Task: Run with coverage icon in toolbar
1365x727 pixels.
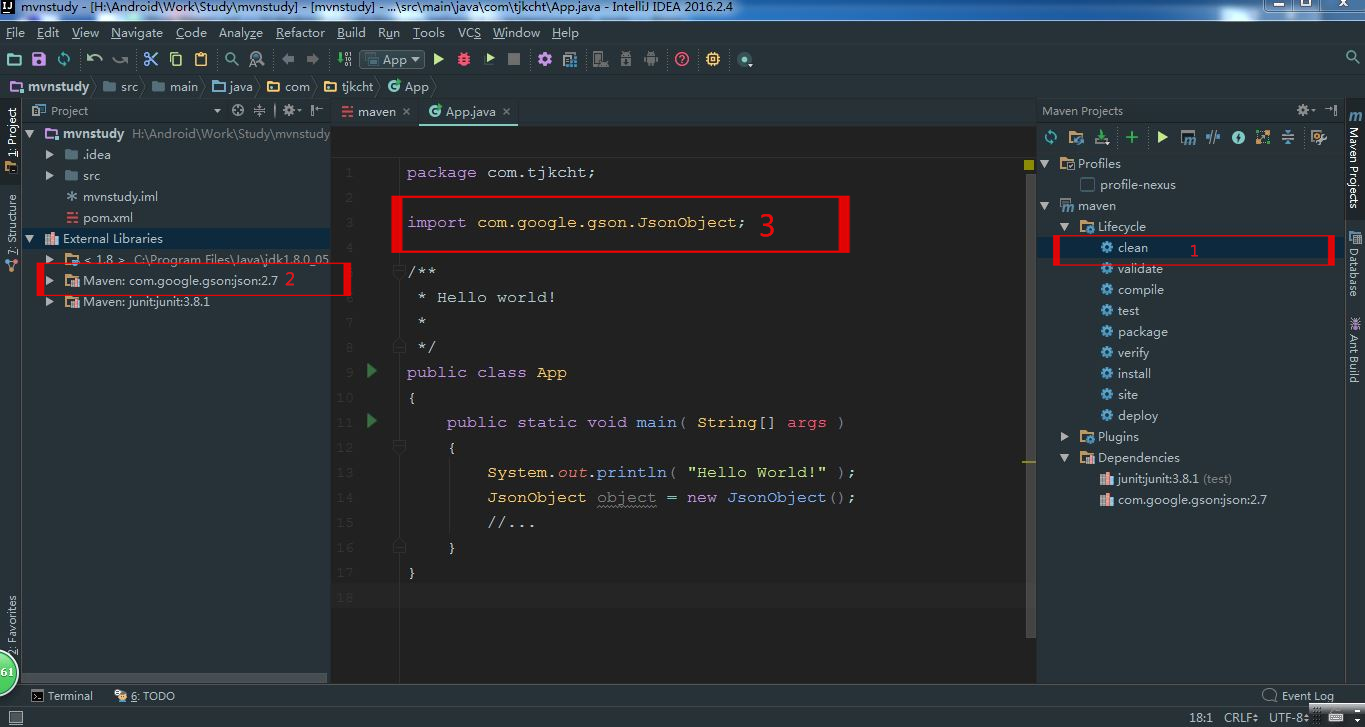Action: click(x=490, y=60)
